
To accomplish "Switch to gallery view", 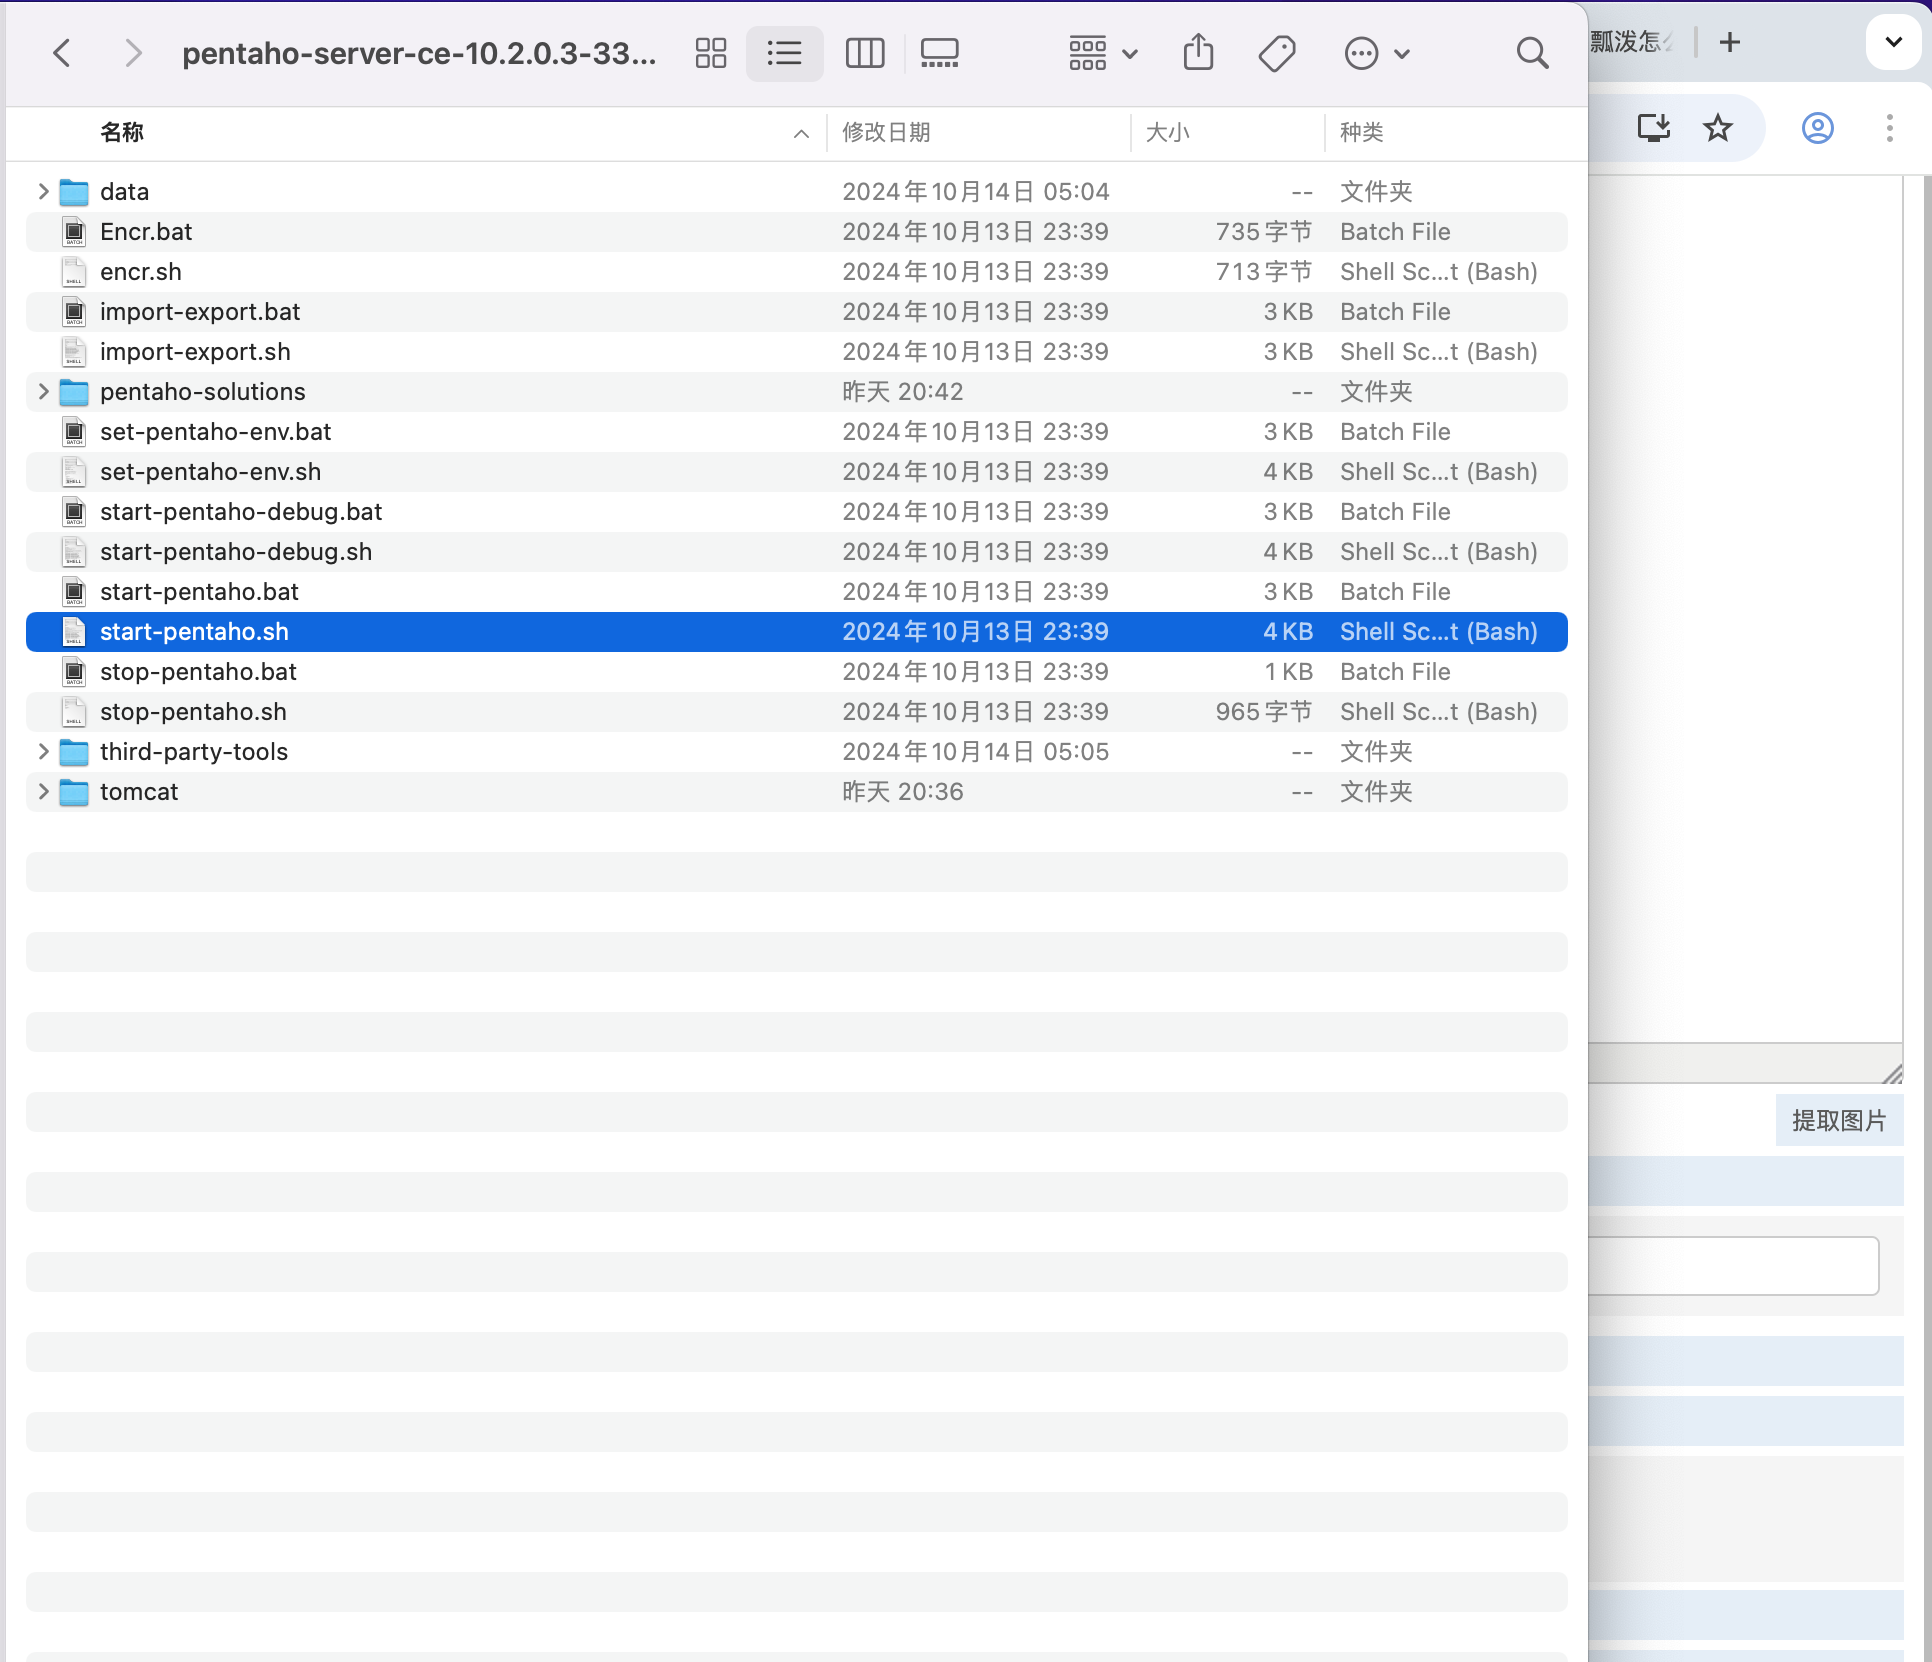I will (939, 53).
